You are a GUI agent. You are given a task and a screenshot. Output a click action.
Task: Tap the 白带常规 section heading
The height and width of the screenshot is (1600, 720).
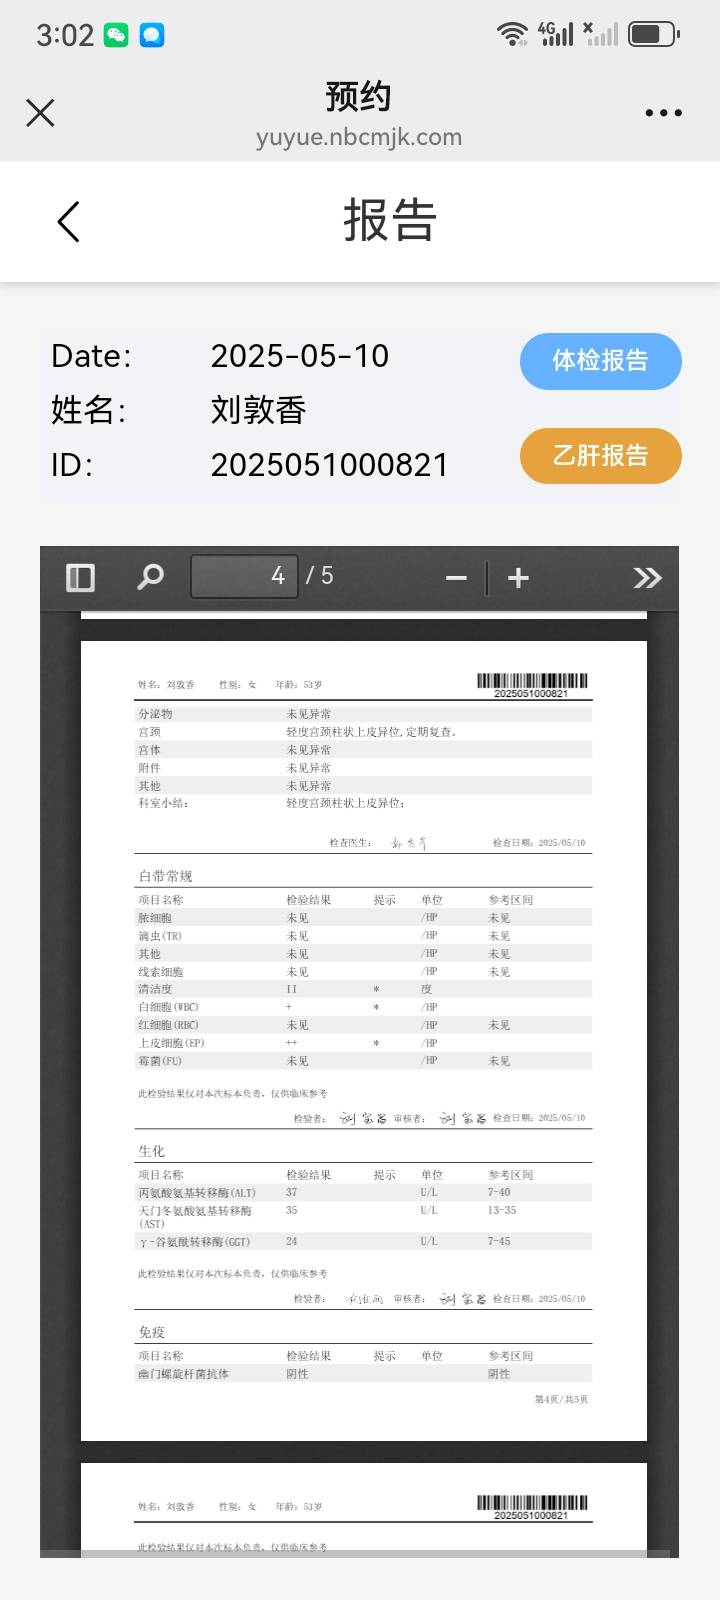165,876
